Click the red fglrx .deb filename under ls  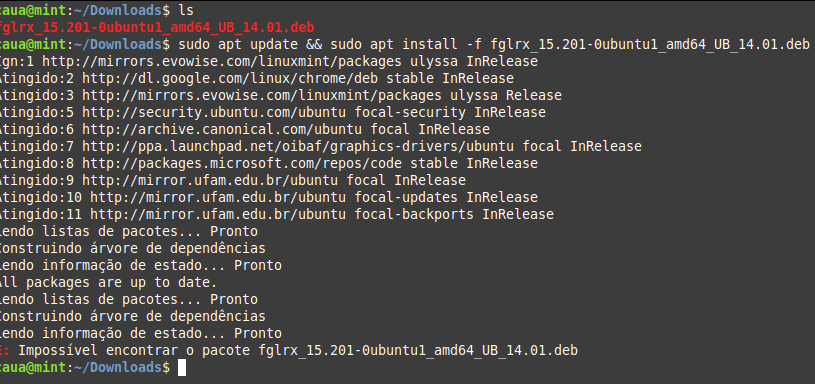[157, 27]
